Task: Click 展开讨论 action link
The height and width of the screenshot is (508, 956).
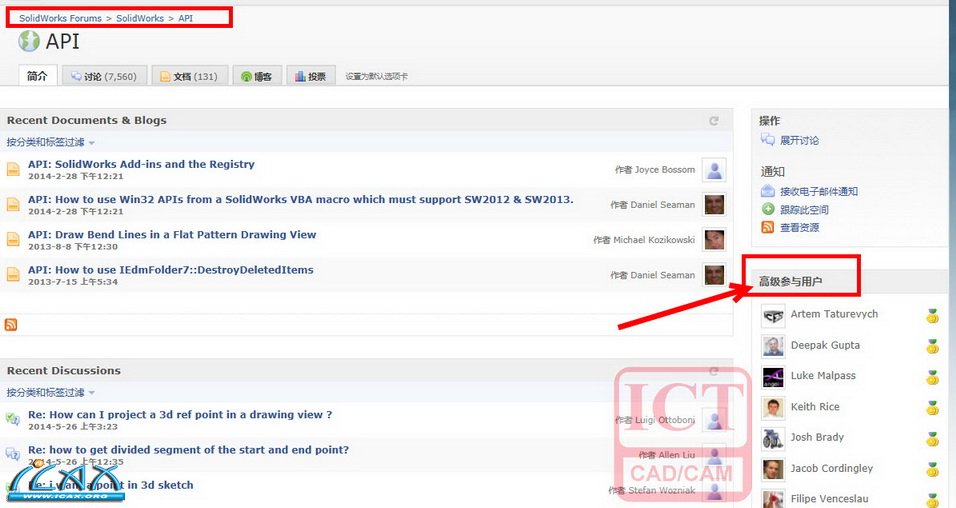Action: [x=799, y=140]
